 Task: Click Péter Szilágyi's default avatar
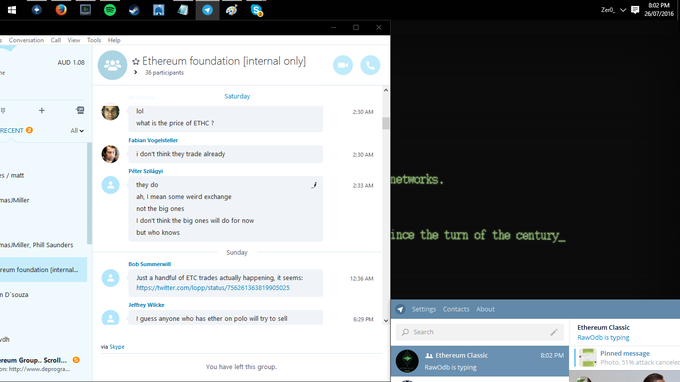tap(110, 185)
